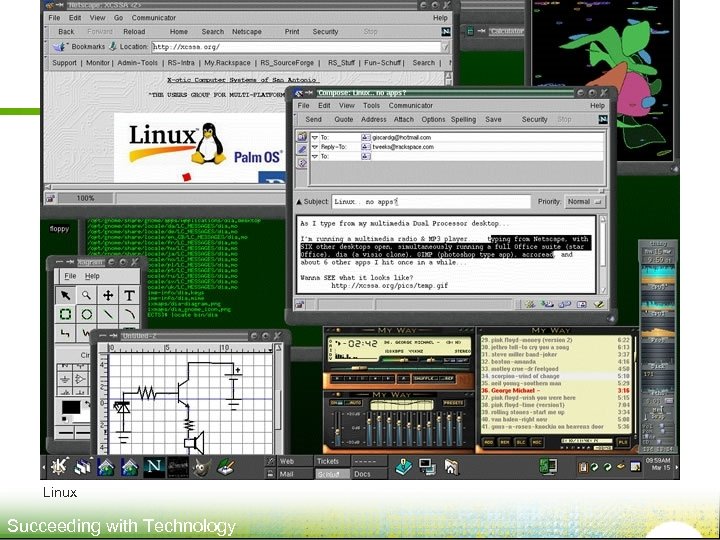Open Communicator menu in browser window
The height and width of the screenshot is (540, 720).
(153, 18)
